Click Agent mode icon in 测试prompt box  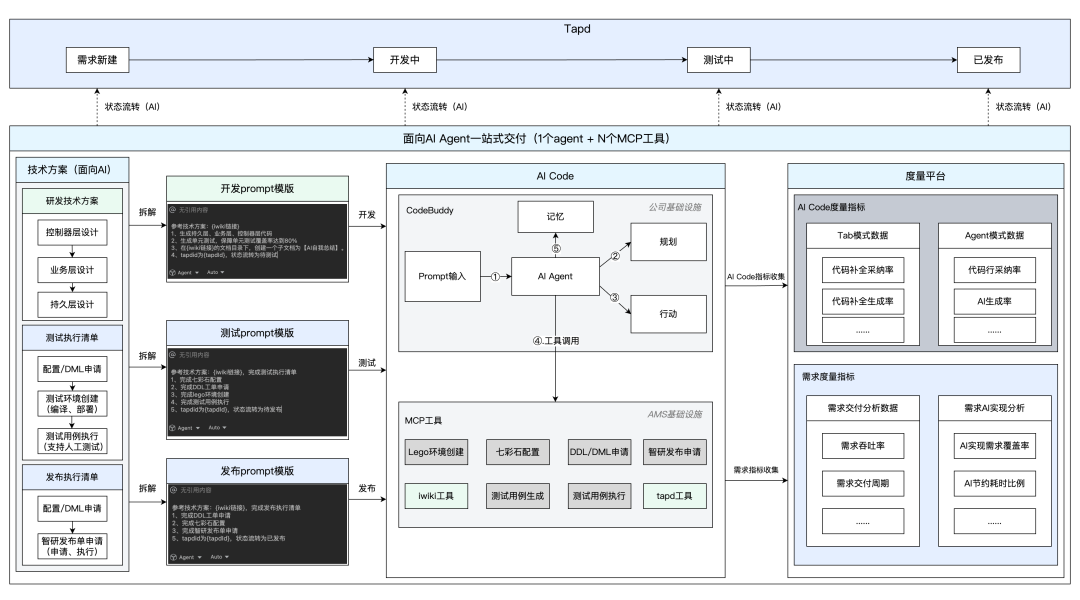click(x=173, y=427)
